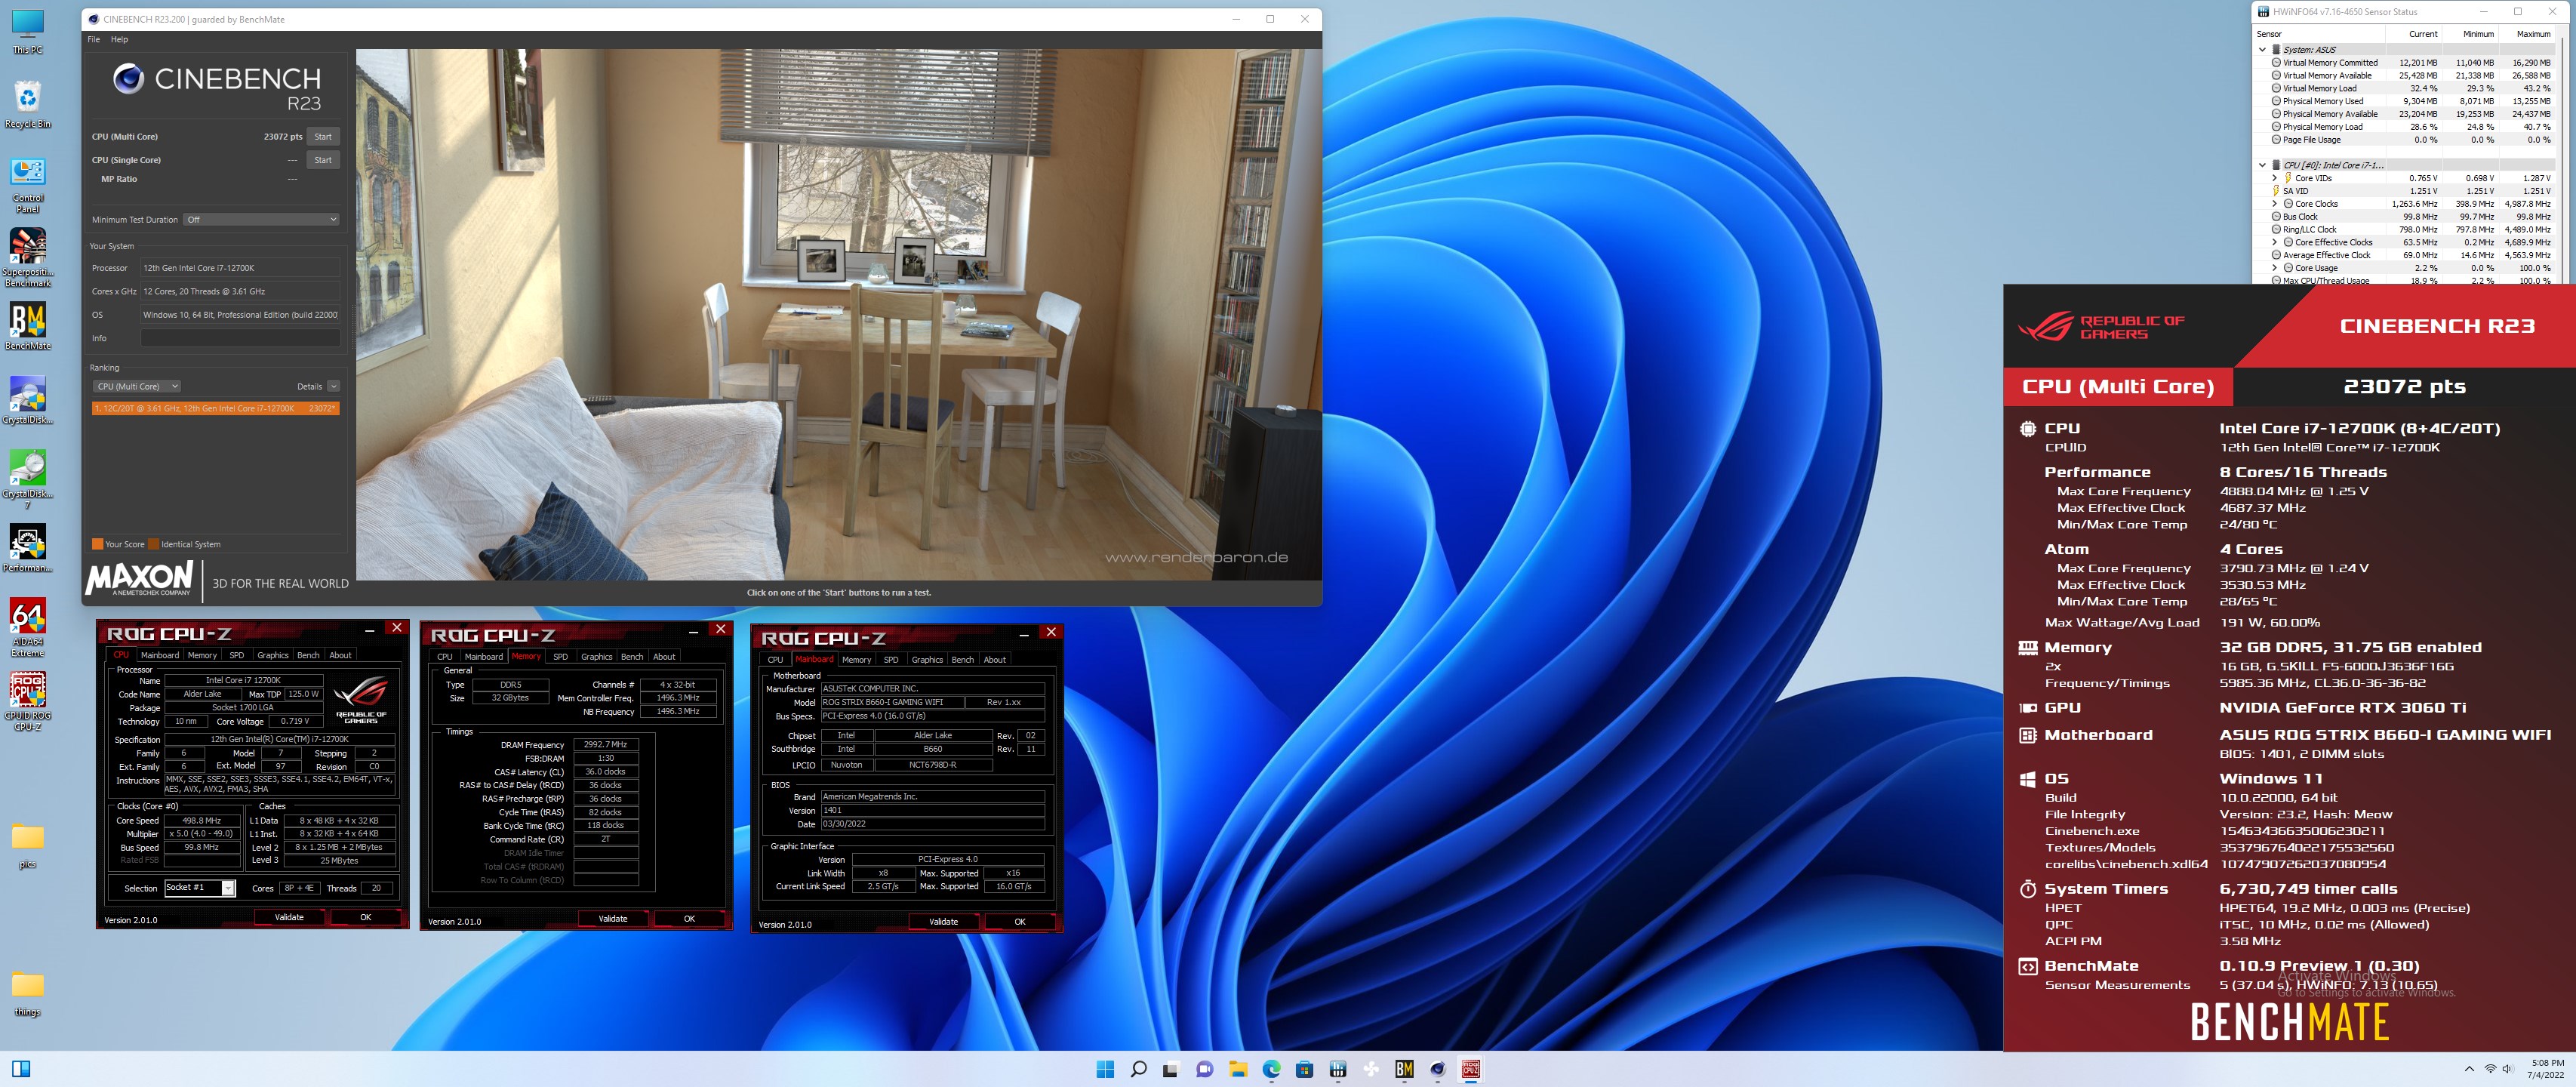
Task: Switch to BenchMate via taskbar BM icon
Action: coord(1404,1069)
